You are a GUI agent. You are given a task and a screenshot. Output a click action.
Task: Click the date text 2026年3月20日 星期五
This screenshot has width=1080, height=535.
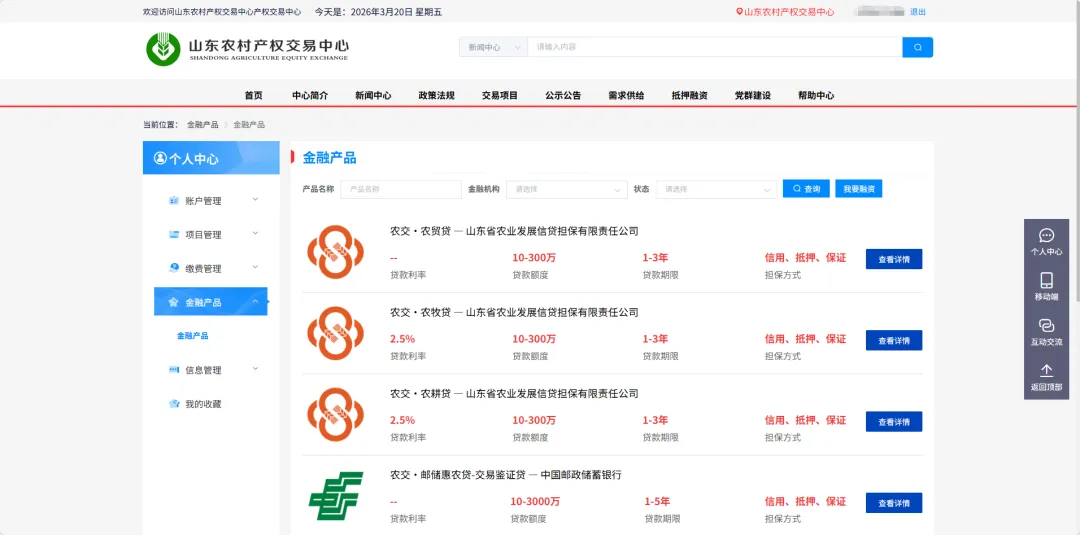point(396,12)
